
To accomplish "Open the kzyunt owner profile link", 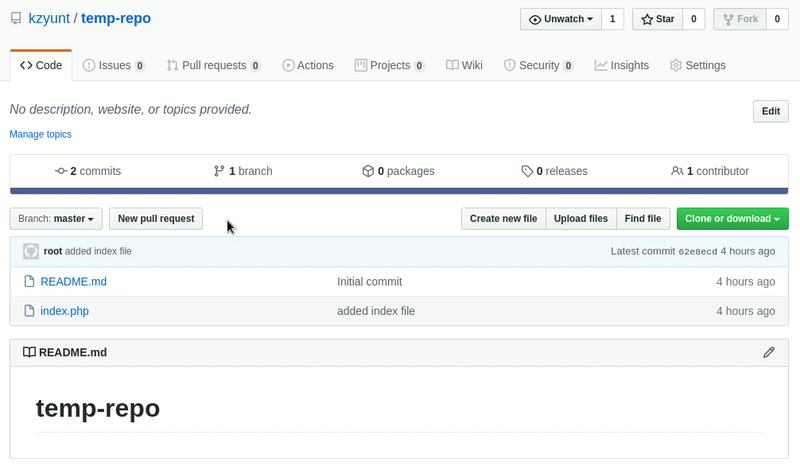I will (x=49, y=18).
